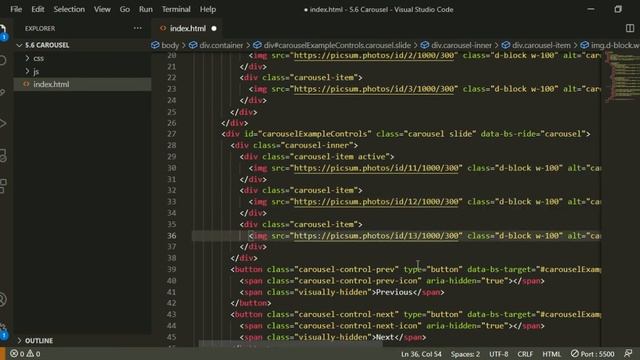Change CRLF line ending setting
This screenshot has height=360, width=640.
pyautogui.click(x=525, y=354)
